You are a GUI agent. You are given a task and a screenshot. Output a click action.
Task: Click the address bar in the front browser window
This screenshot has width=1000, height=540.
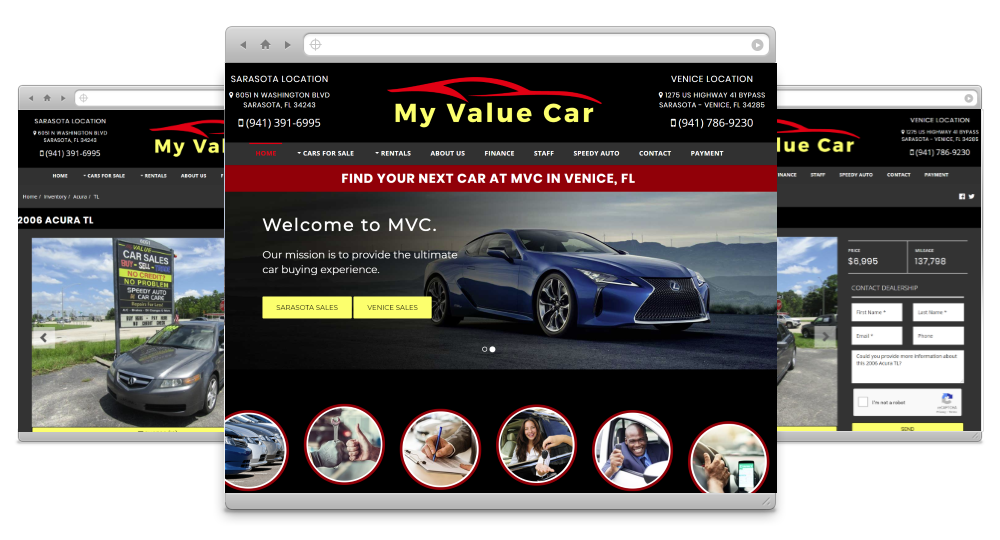click(536, 45)
